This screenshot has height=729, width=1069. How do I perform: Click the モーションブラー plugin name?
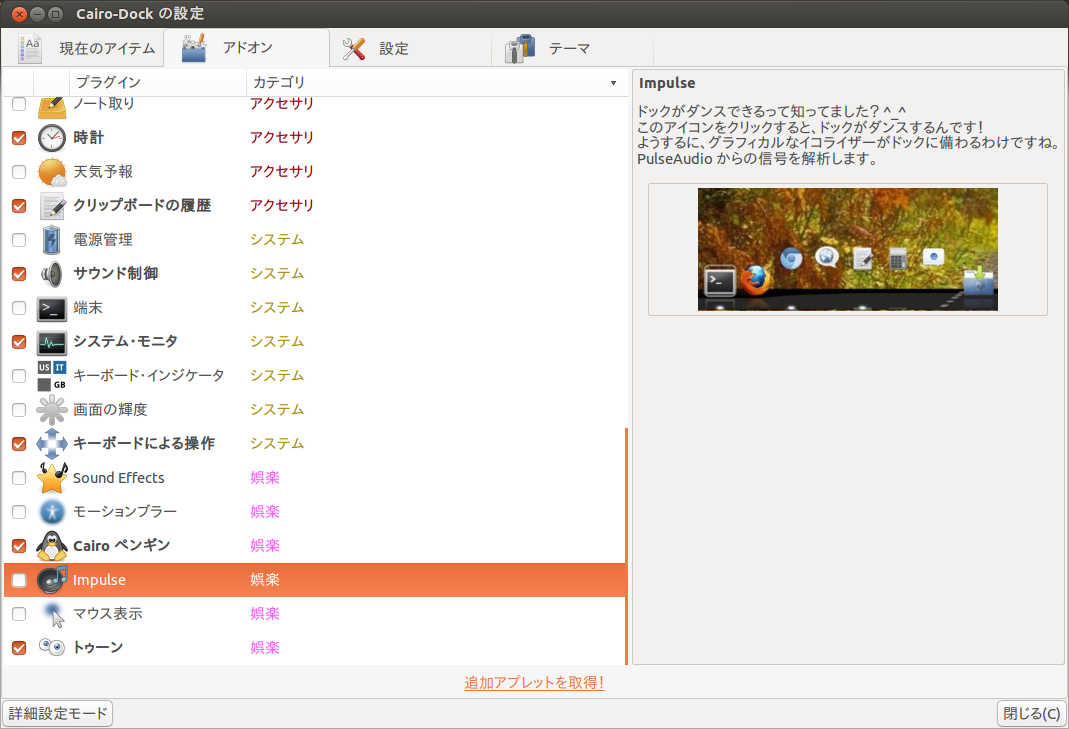pyautogui.click(x=125, y=511)
